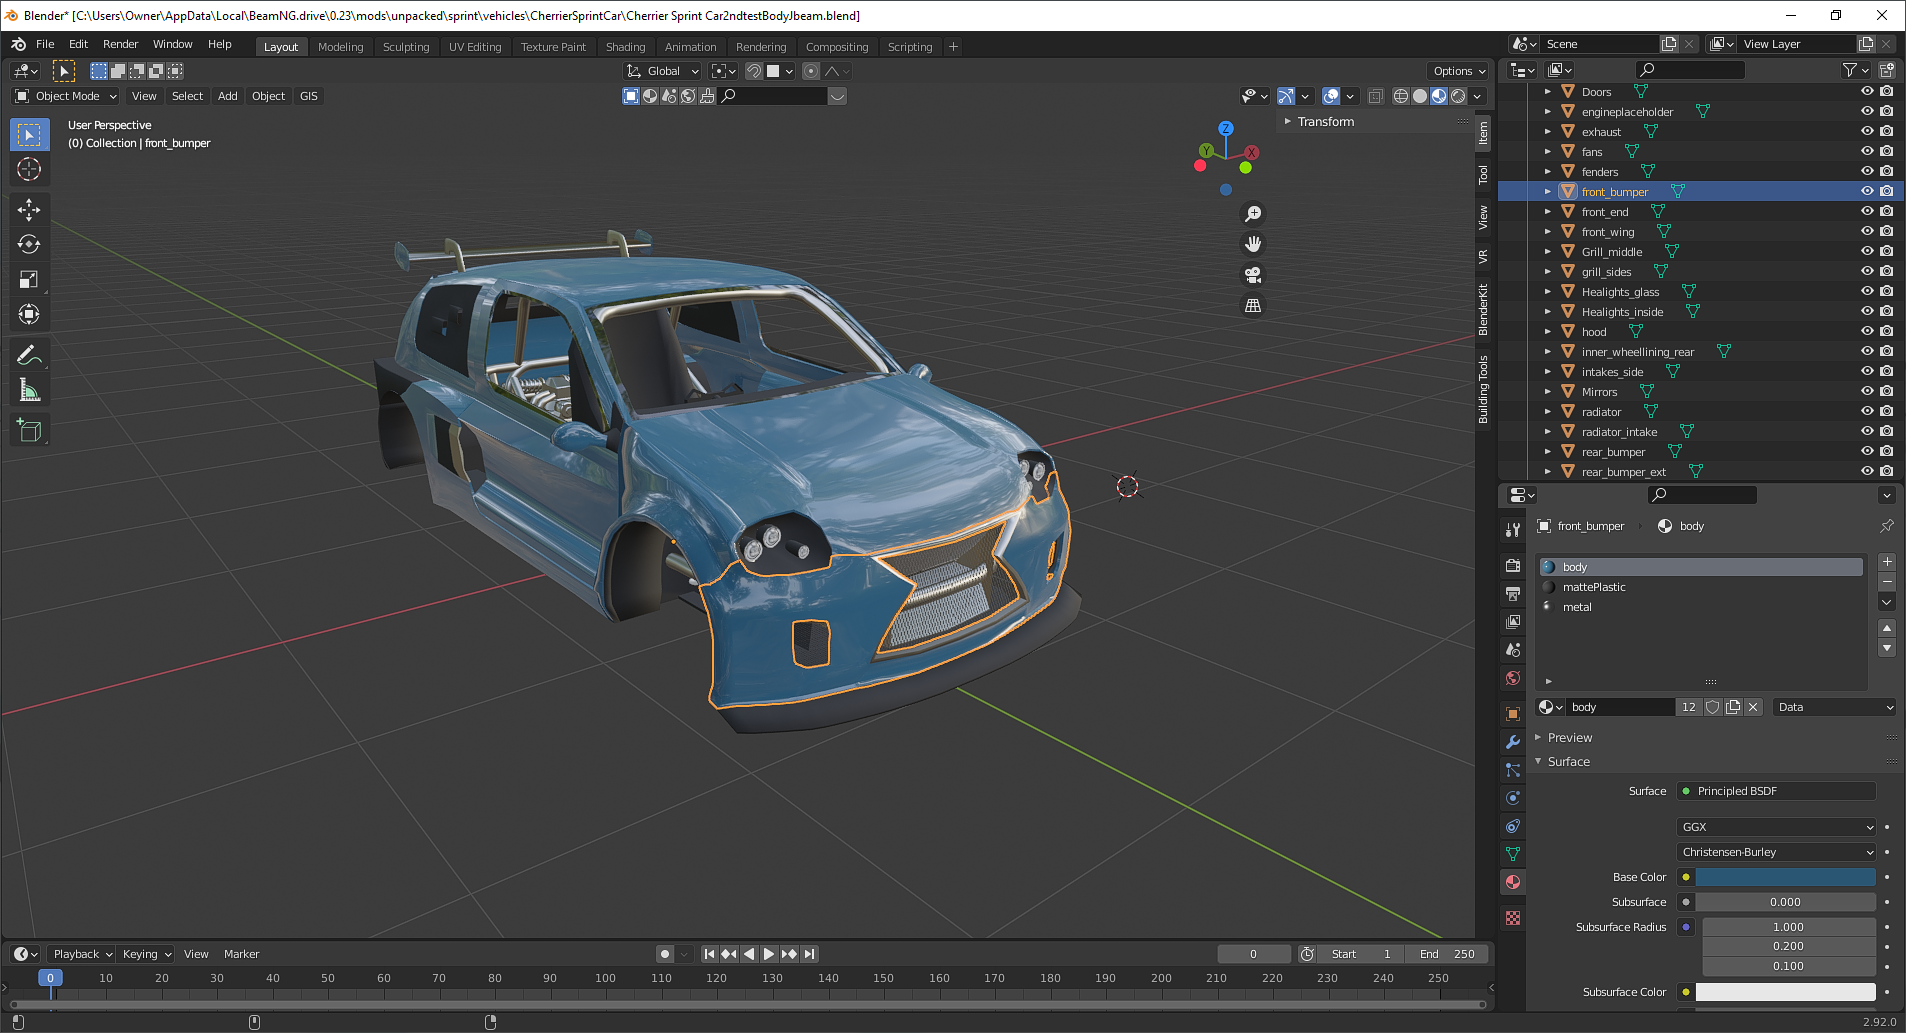Viewport: 1906px width, 1033px height.
Task: Toggle camera view in the viewport
Action: pos(1252,275)
